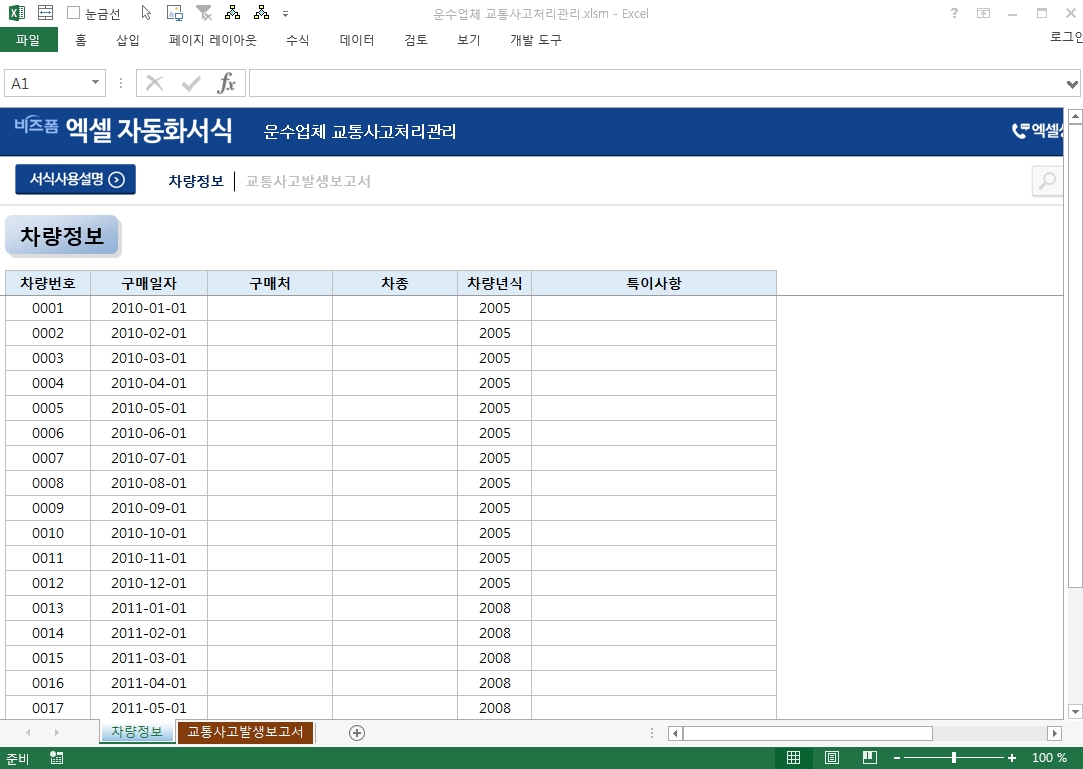Image resolution: width=1083 pixels, height=769 pixels.
Task: Click the macro recording status bar icon
Action: pos(57,758)
